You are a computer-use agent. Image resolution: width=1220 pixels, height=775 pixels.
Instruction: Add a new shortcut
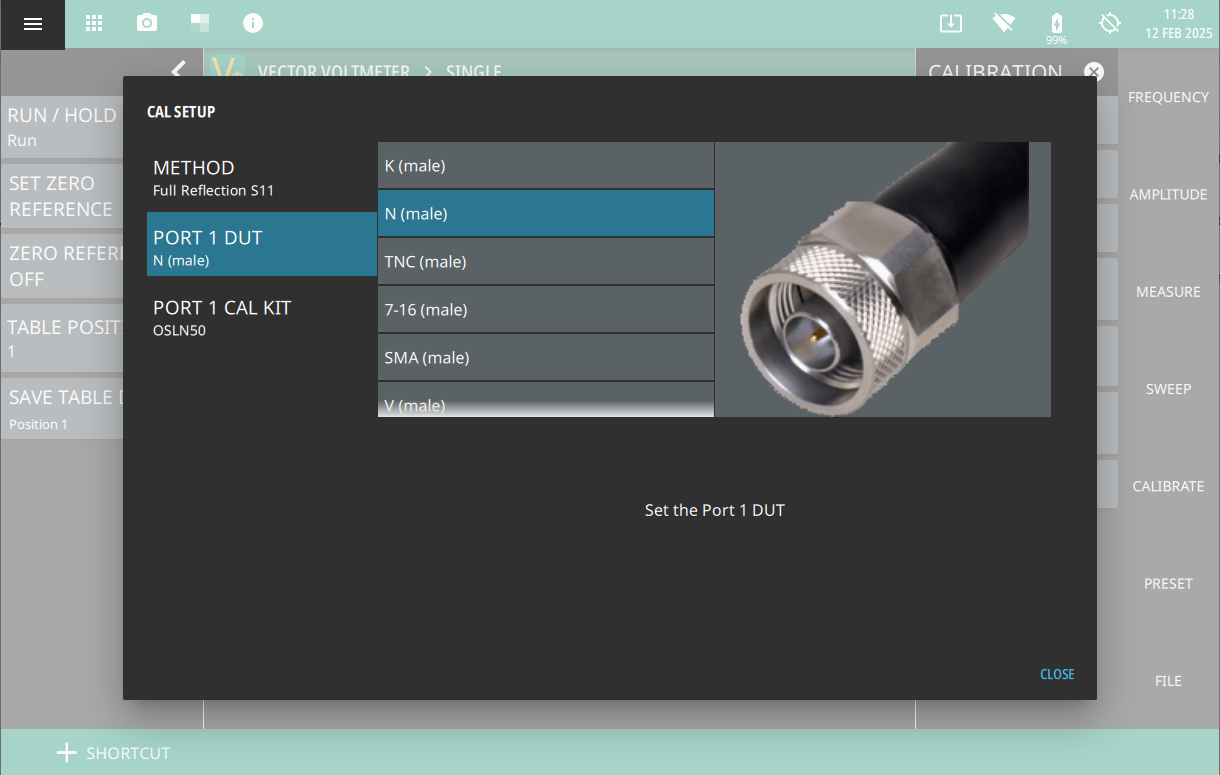click(113, 753)
